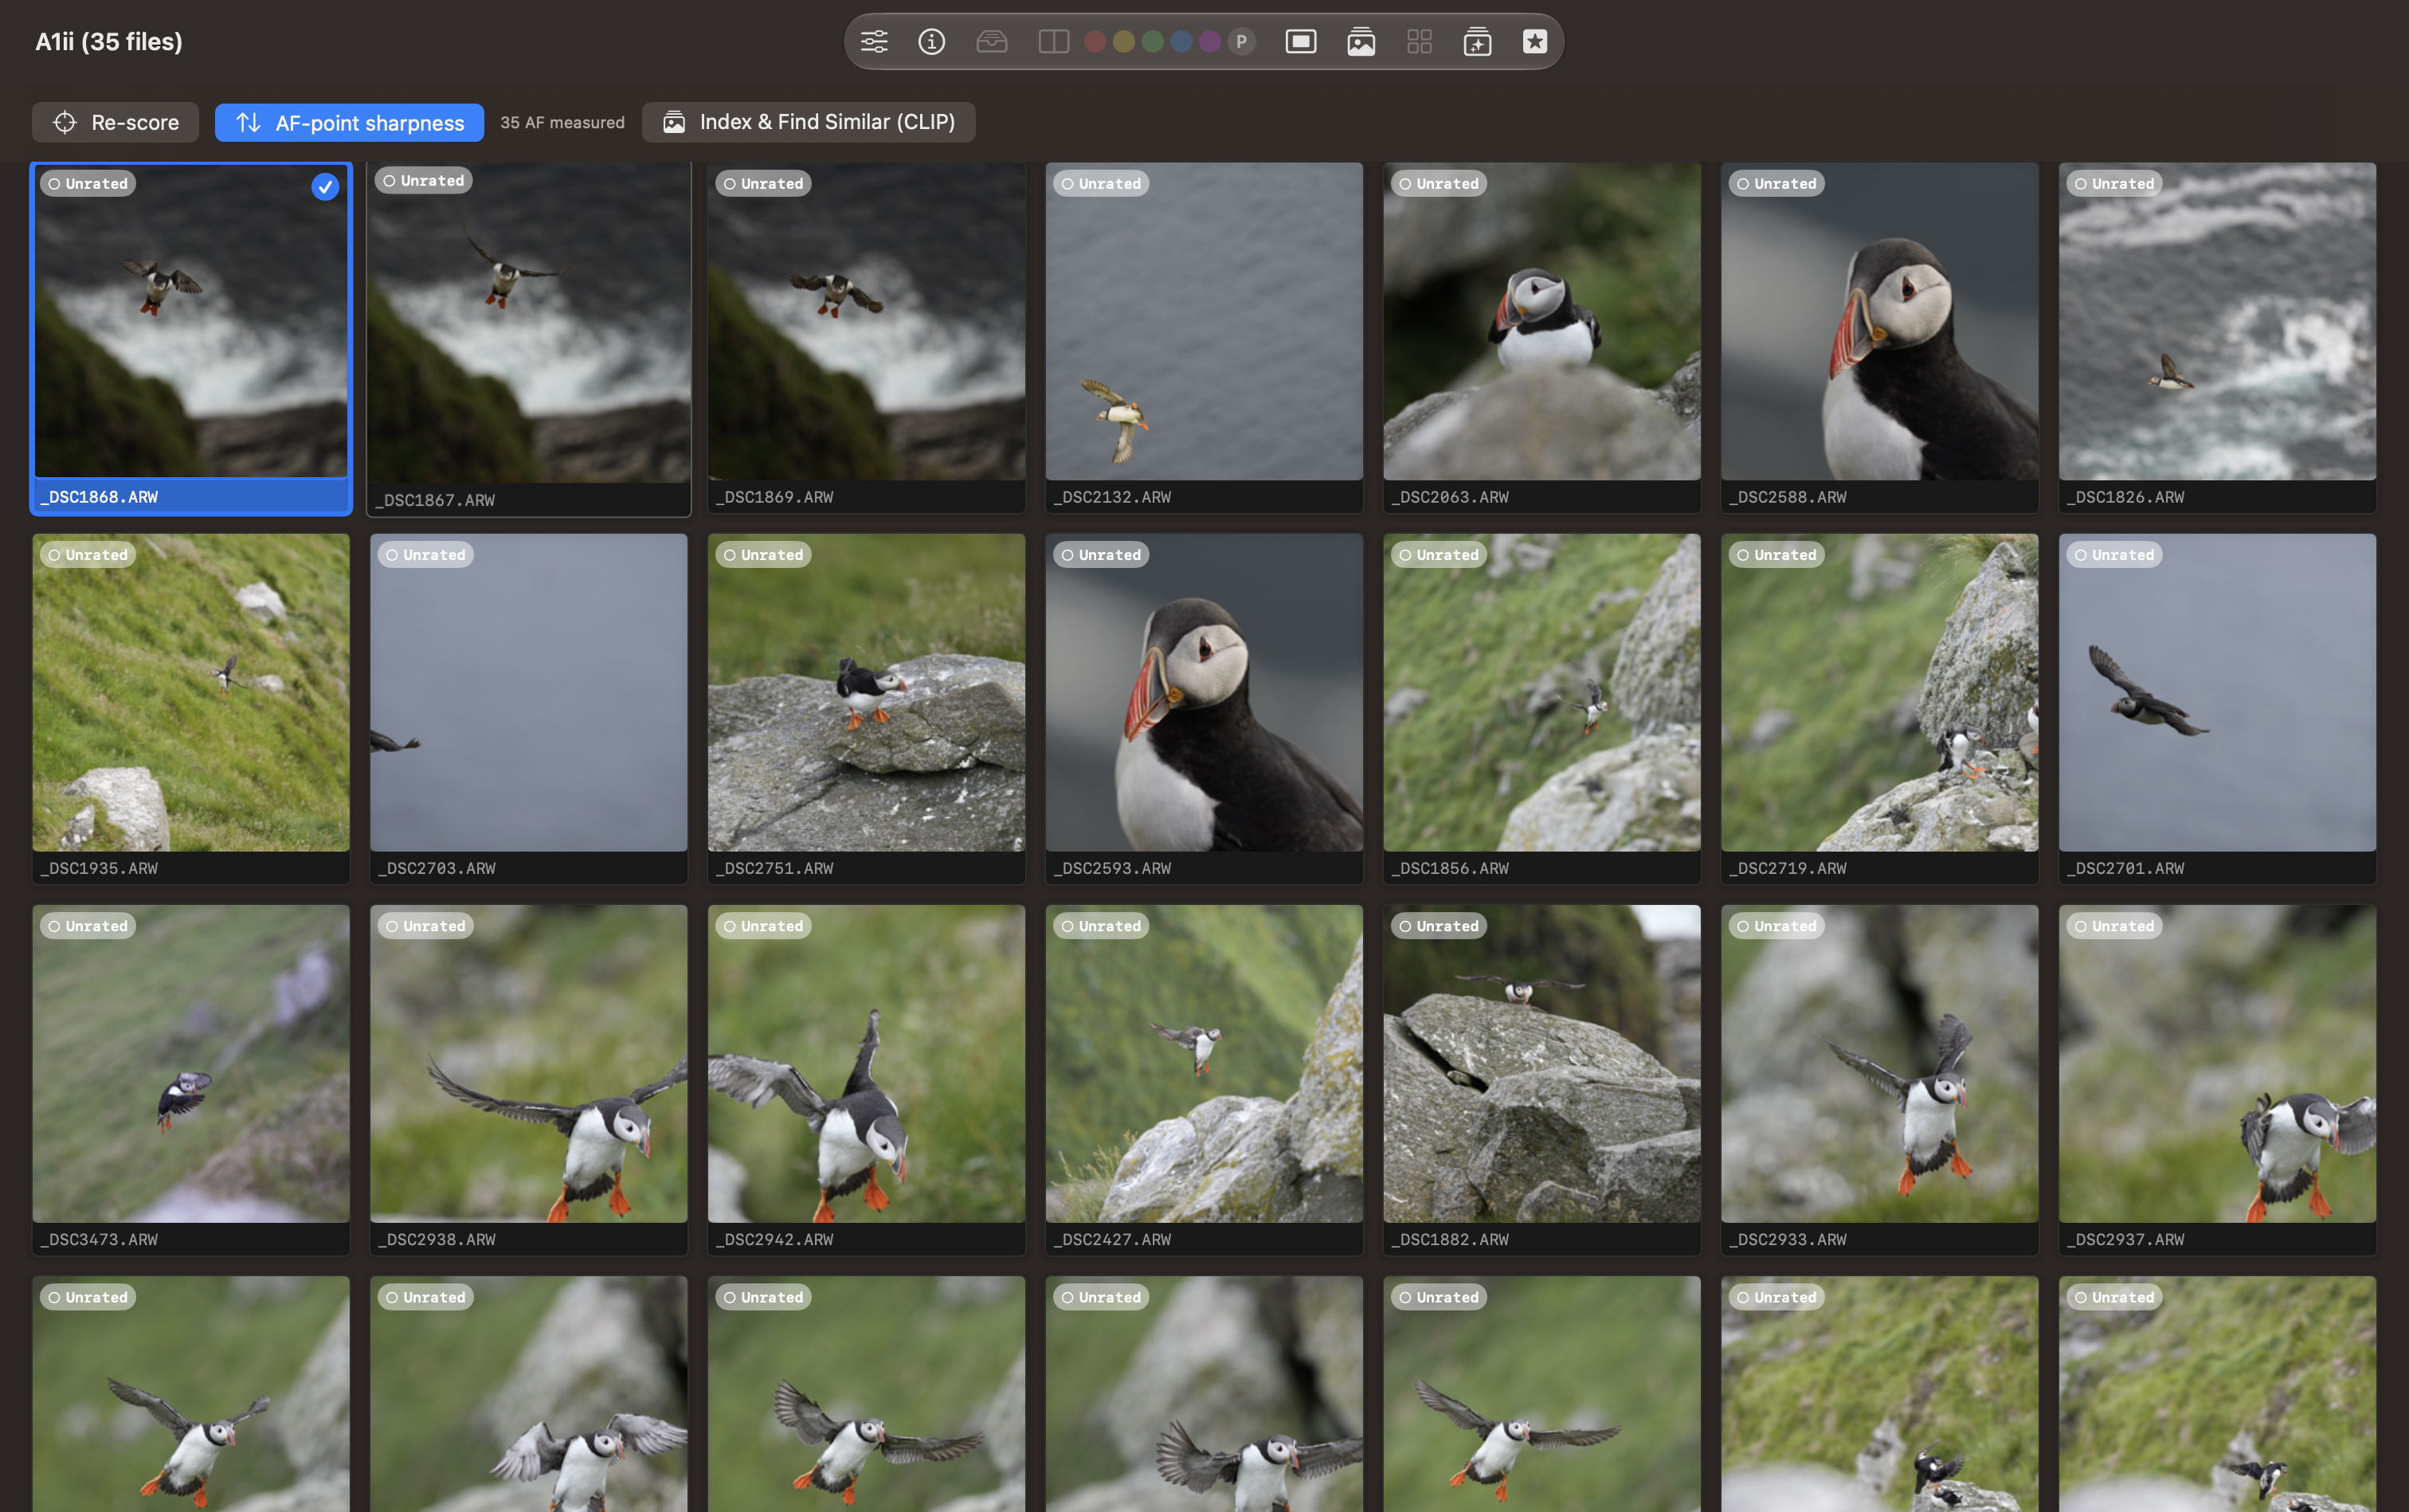This screenshot has width=2409, height=1512.
Task: Click Index & Find Similar (CLIP) text
Action: click(827, 122)
